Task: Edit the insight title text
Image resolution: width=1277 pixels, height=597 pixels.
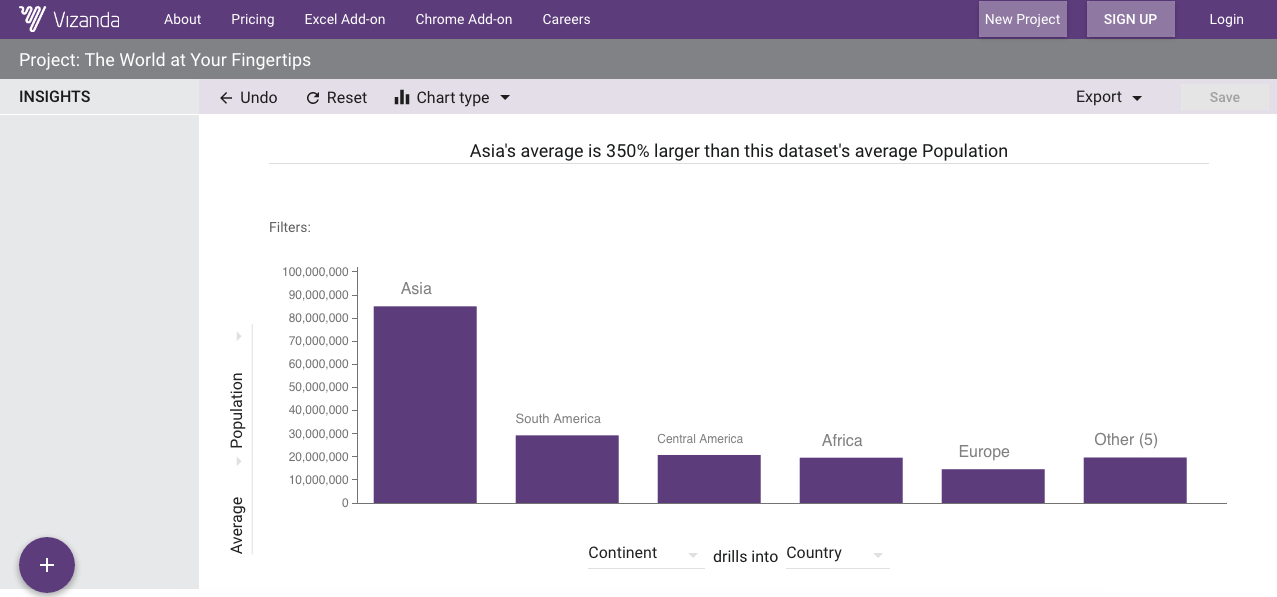Action: [738, 152]
